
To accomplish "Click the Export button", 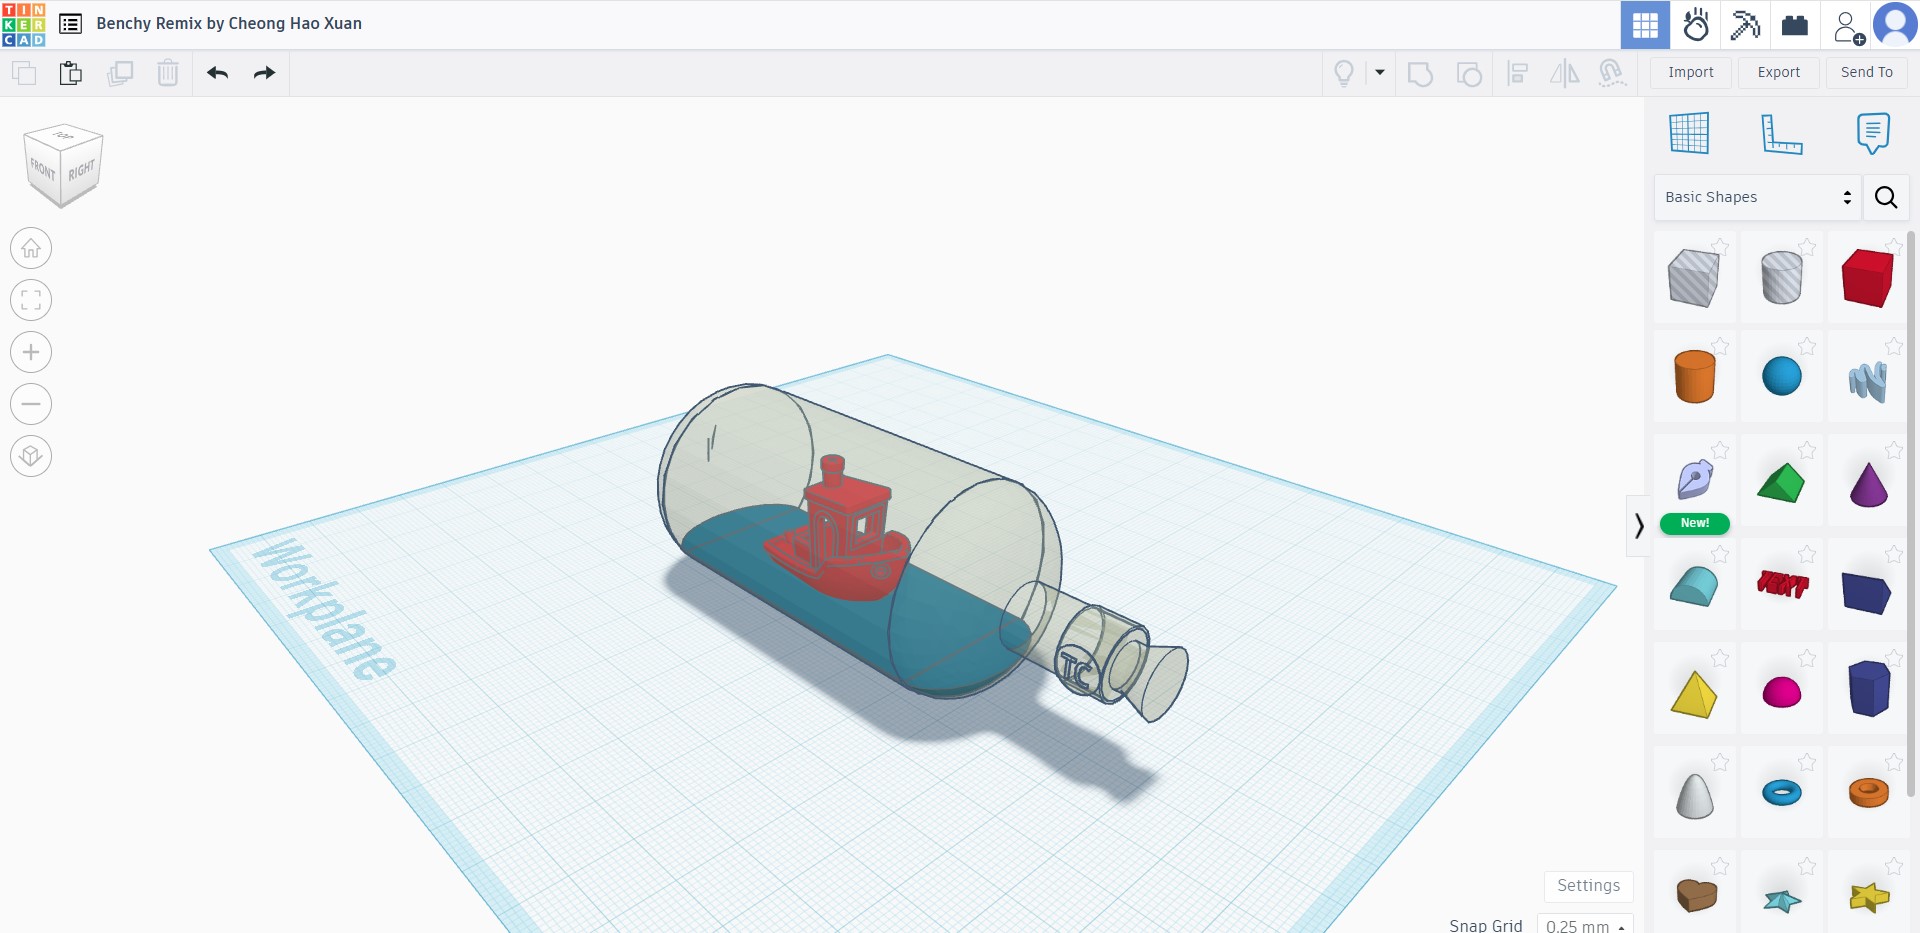I will pyautogui.click(x=1779, y=72).
